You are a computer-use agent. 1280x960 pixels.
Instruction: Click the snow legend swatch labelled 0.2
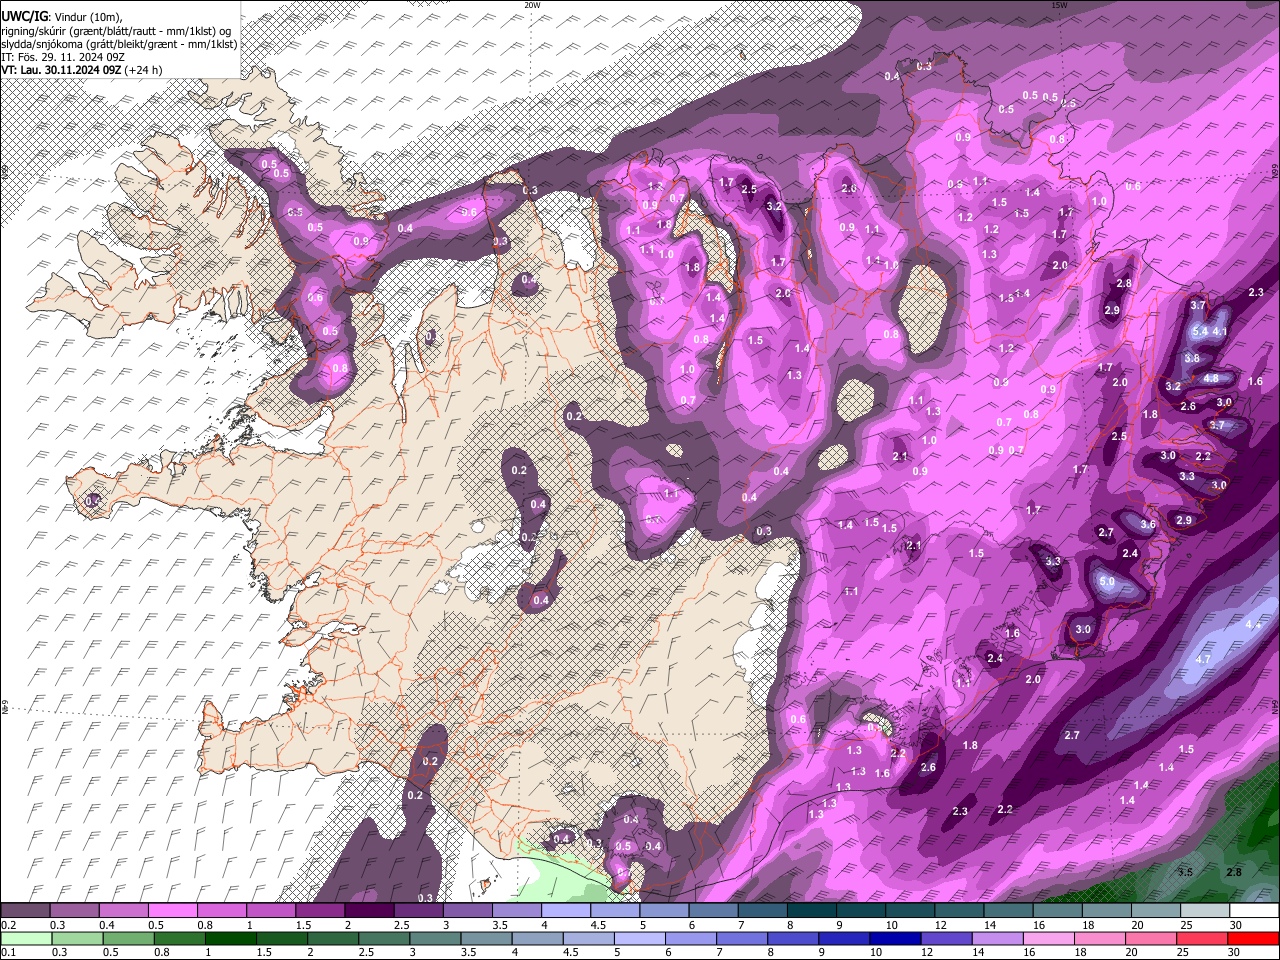pos(25,911)
